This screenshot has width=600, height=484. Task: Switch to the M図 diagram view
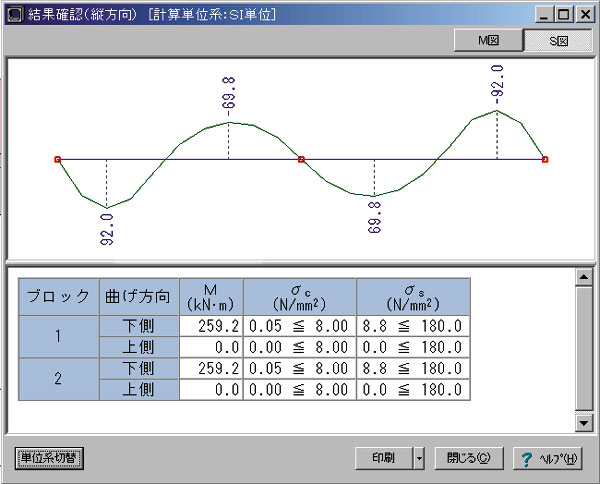(488, 41)
